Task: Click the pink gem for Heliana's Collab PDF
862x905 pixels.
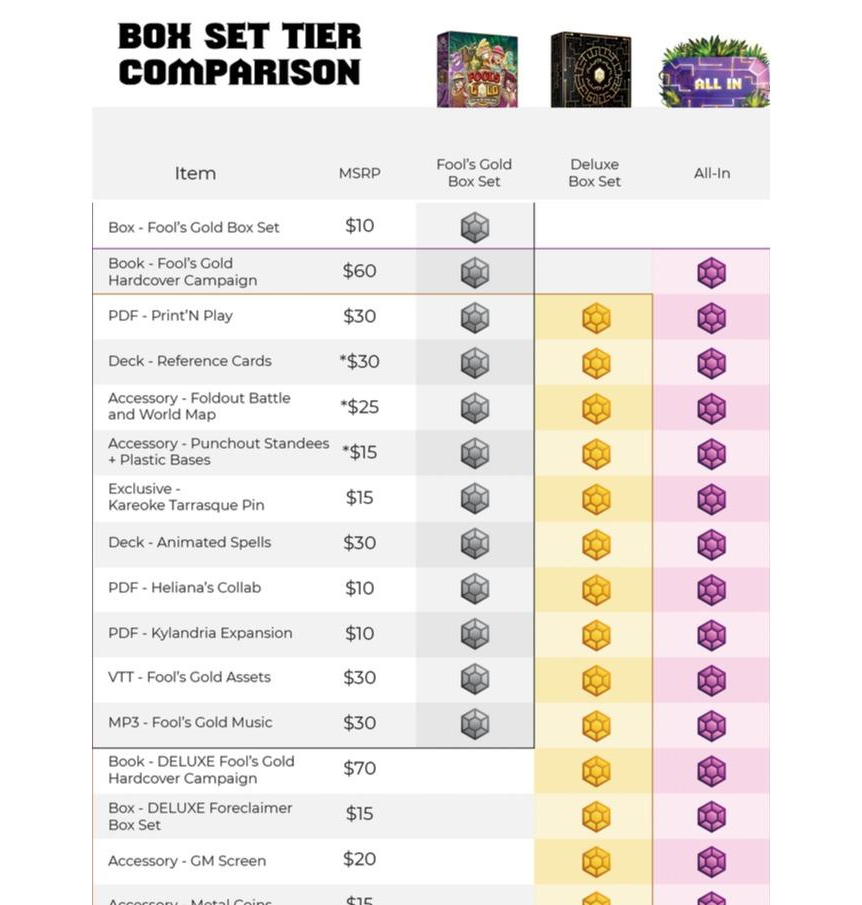Action: [x=711, y=589]
